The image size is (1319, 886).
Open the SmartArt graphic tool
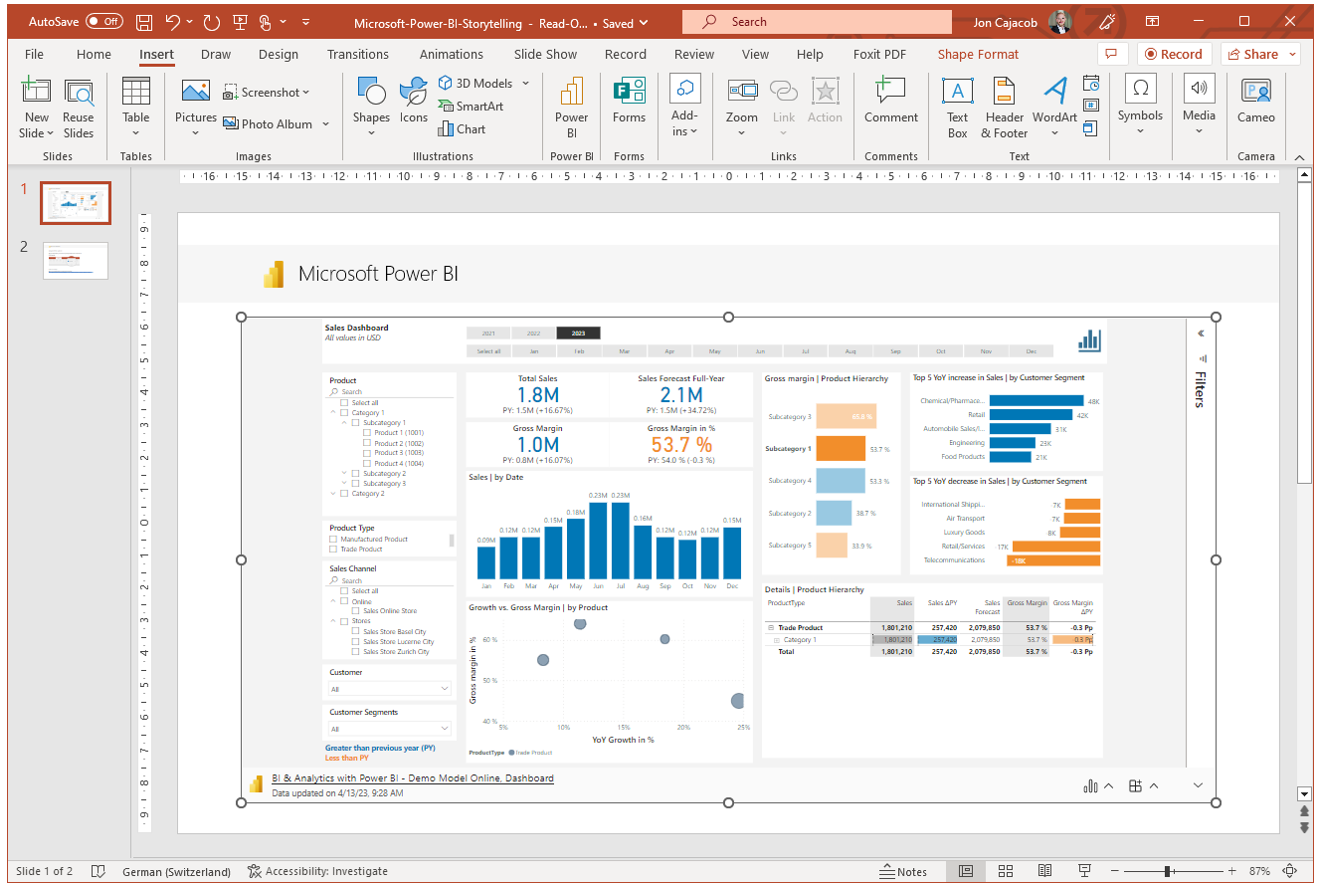[x=470, y=106]
